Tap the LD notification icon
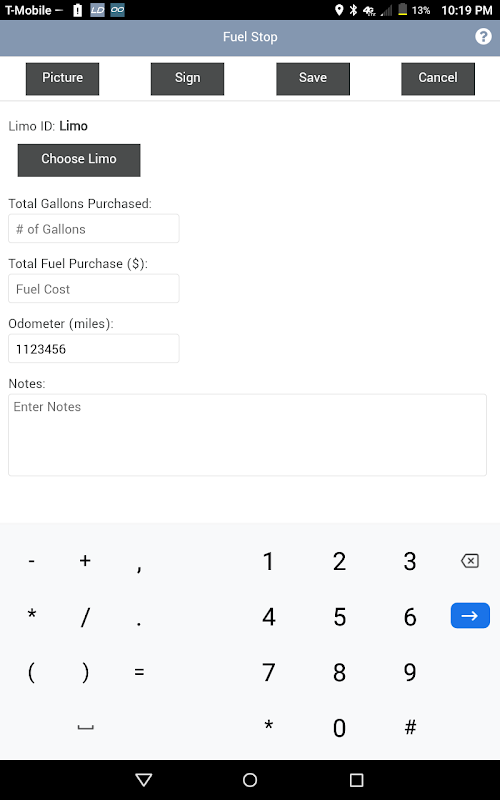The width and height of the screenshot is (500, 800). coord(97,10)
